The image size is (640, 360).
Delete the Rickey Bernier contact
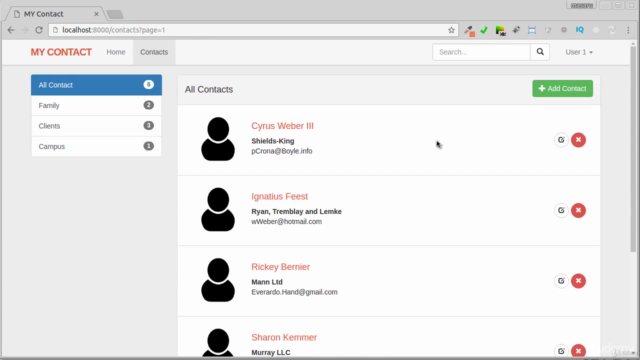578,281
